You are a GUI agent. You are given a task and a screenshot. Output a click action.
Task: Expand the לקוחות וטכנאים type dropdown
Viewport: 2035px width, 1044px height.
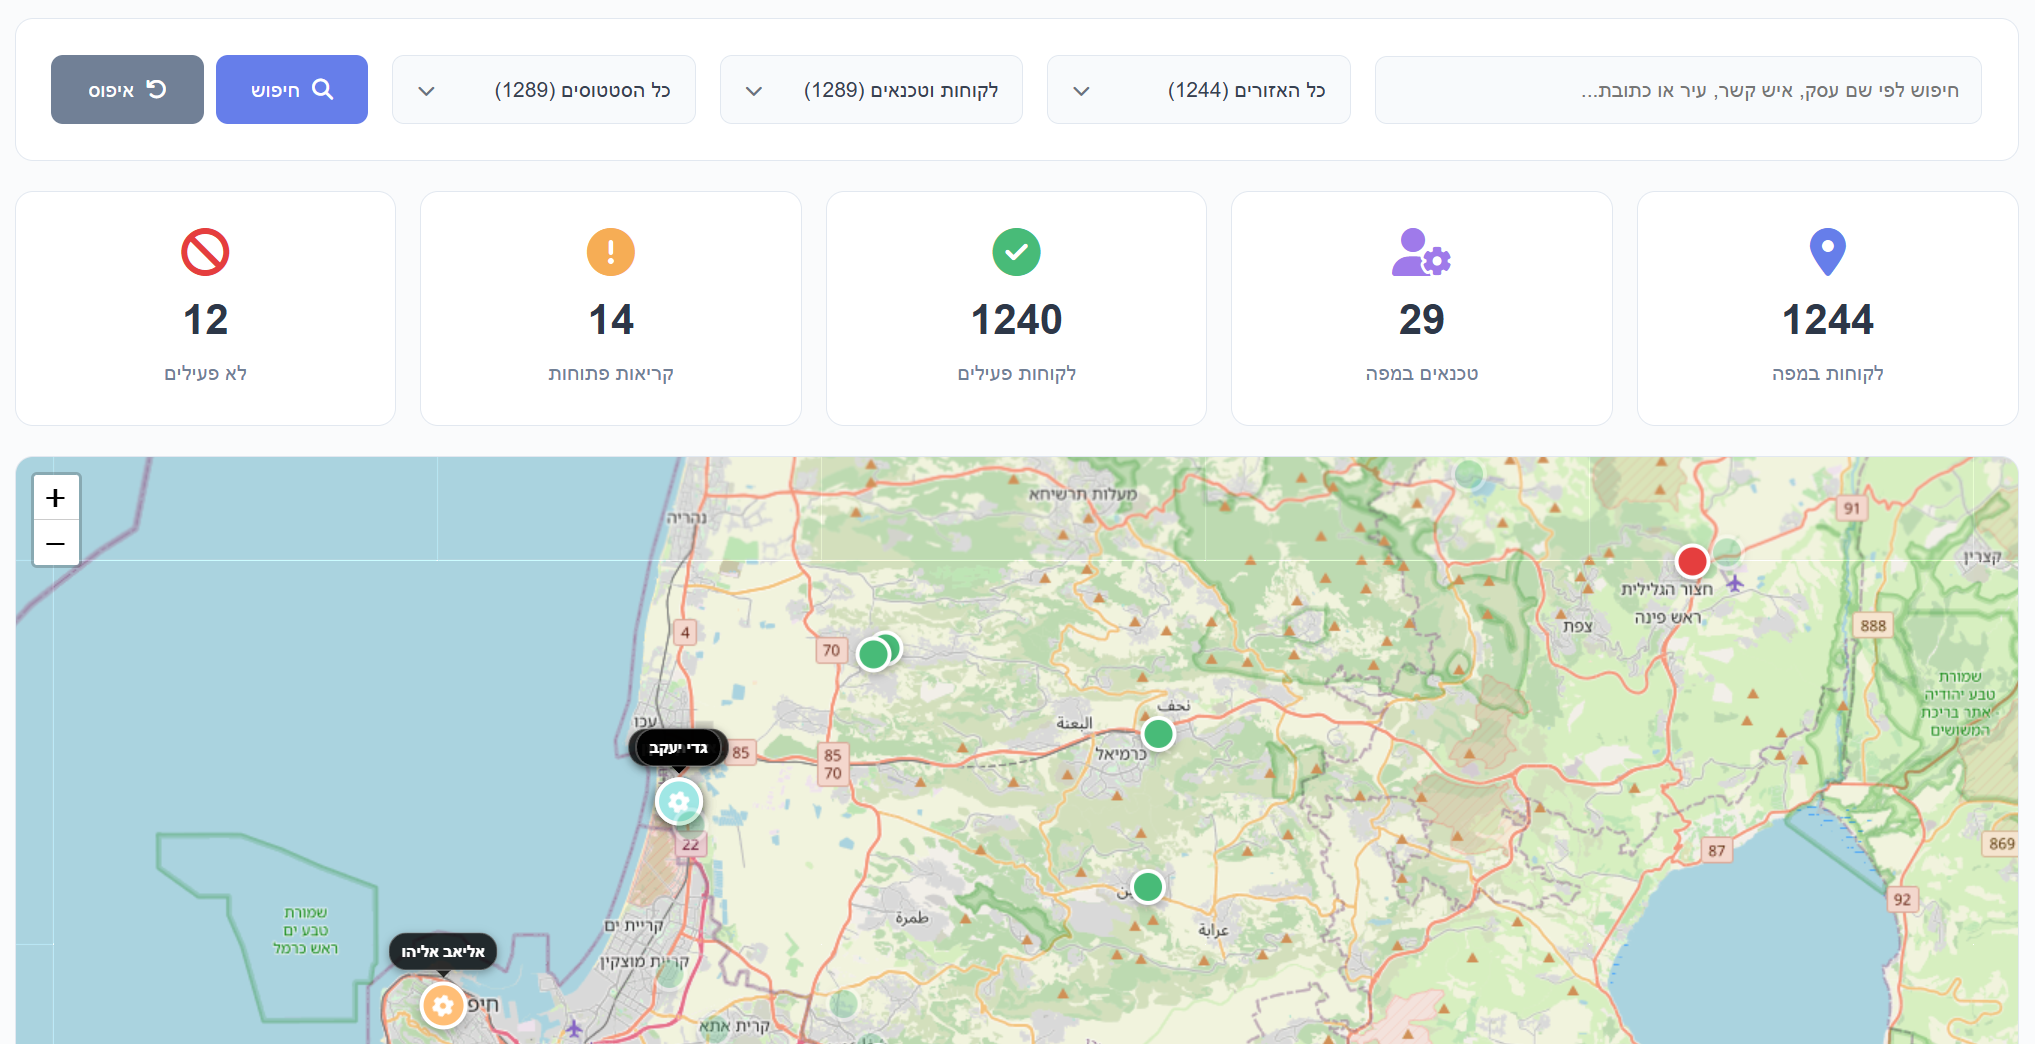871,90
